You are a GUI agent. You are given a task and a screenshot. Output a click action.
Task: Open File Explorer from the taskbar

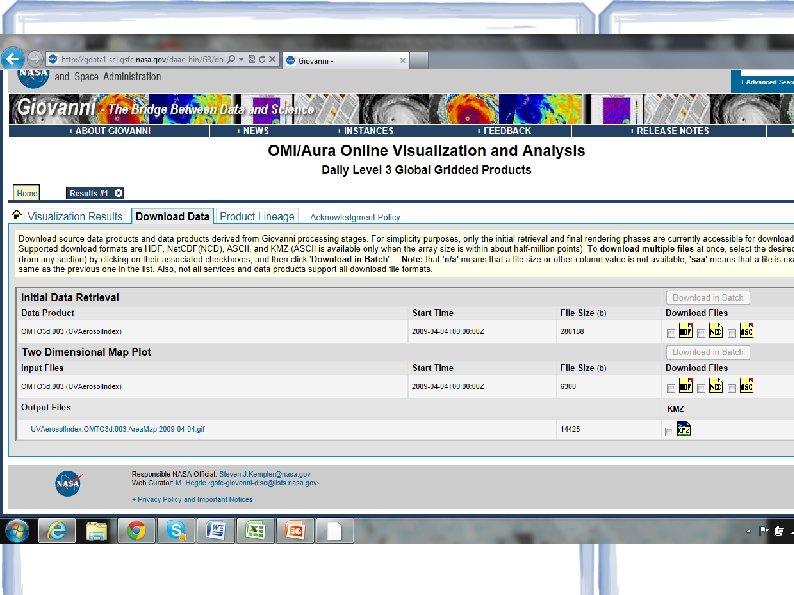click(96, 531)
